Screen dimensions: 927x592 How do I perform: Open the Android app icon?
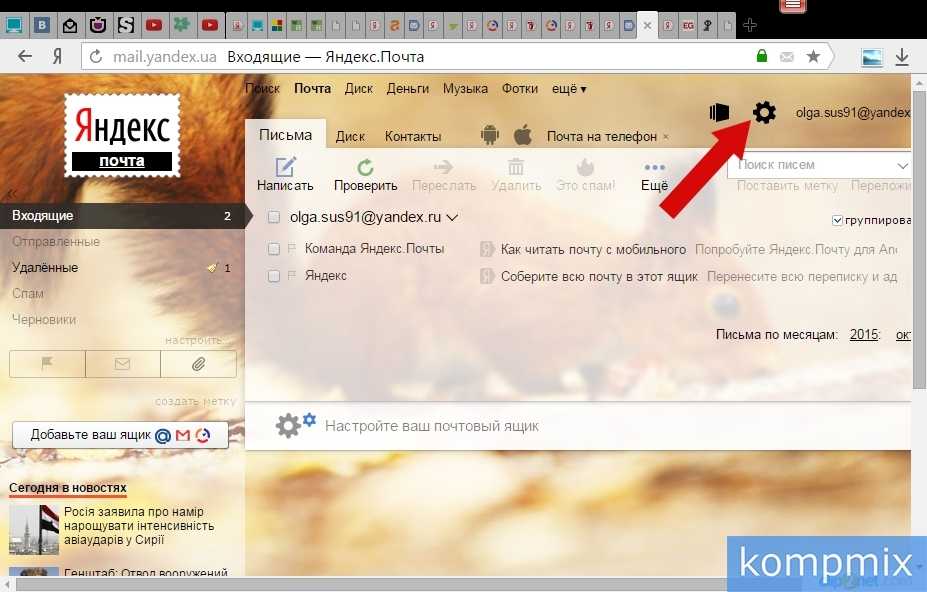click(x=490, y=135)
